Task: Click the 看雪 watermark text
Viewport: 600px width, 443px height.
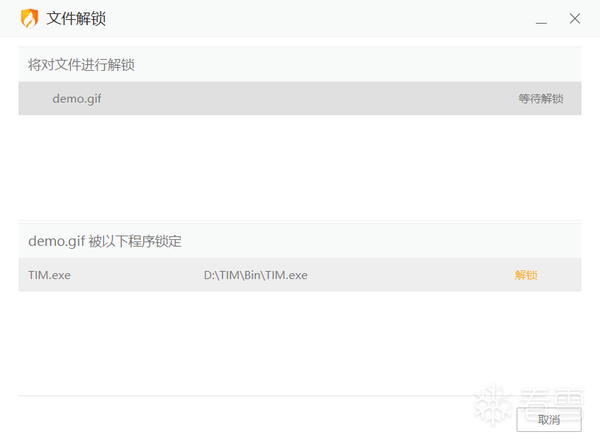Action: coord(552,402)
